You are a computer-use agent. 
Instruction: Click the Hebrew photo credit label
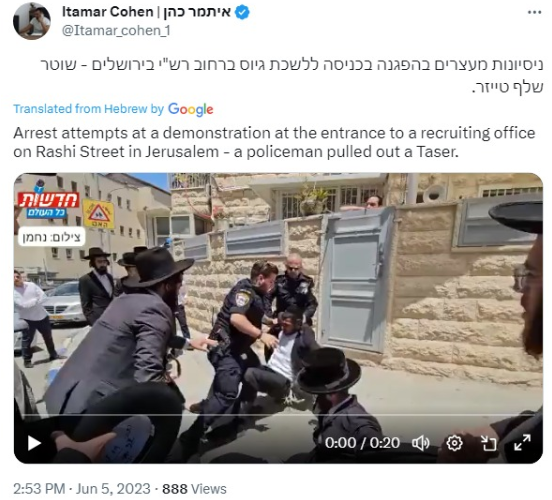point(51,237)
